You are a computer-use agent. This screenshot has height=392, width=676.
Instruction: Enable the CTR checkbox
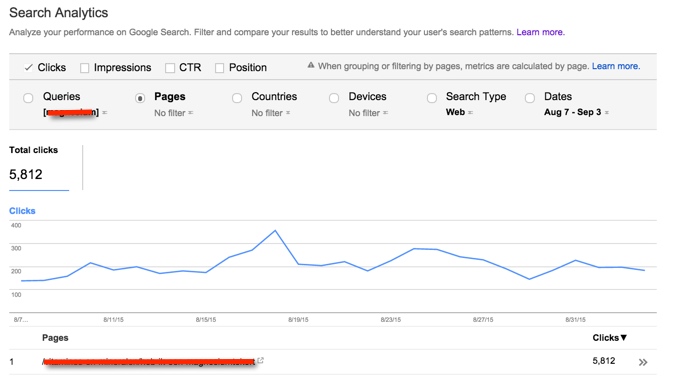click(170, 68)
